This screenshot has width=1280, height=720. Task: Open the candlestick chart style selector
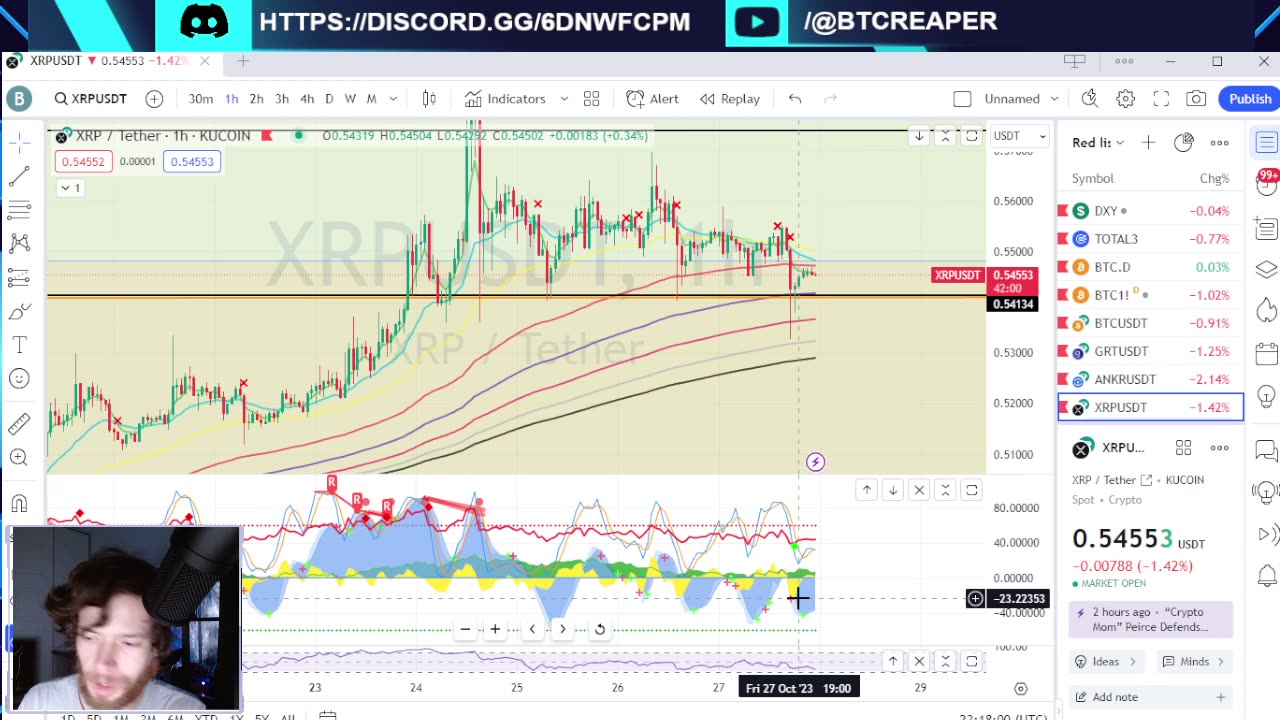(429, 98)
